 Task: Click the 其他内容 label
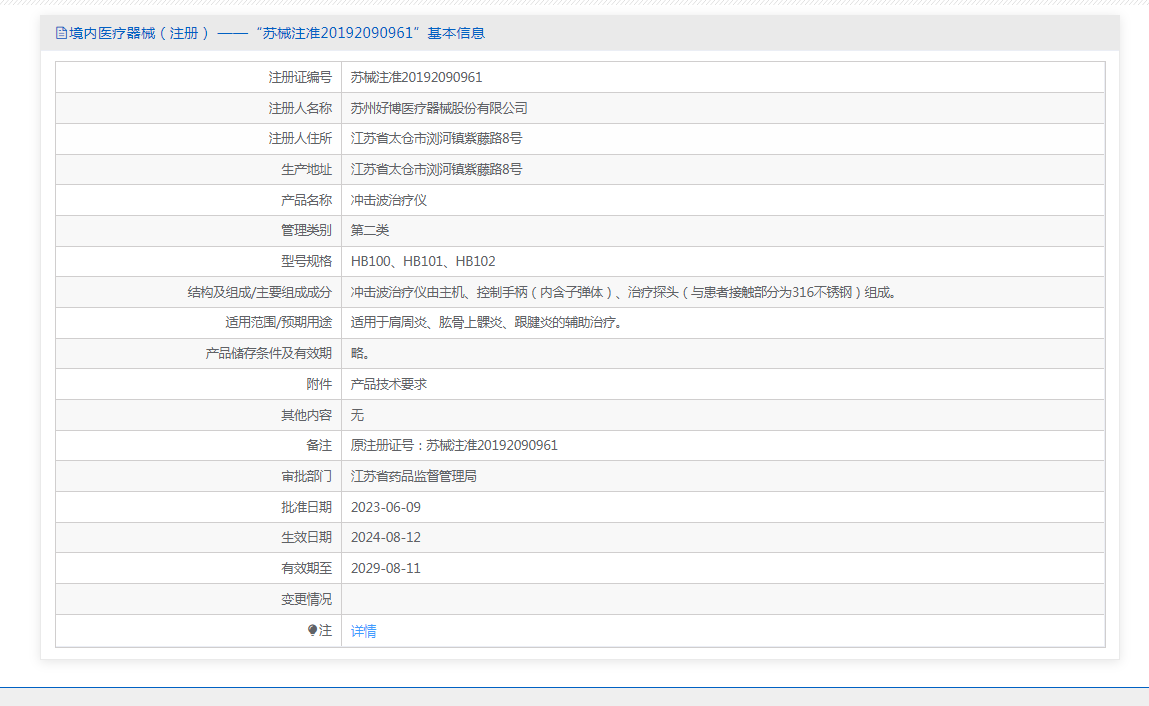click(306, 415)
